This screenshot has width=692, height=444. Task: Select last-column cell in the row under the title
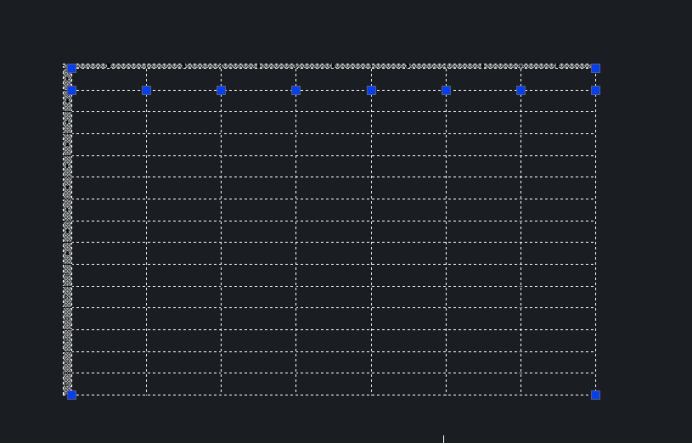[x=558, y=101]
